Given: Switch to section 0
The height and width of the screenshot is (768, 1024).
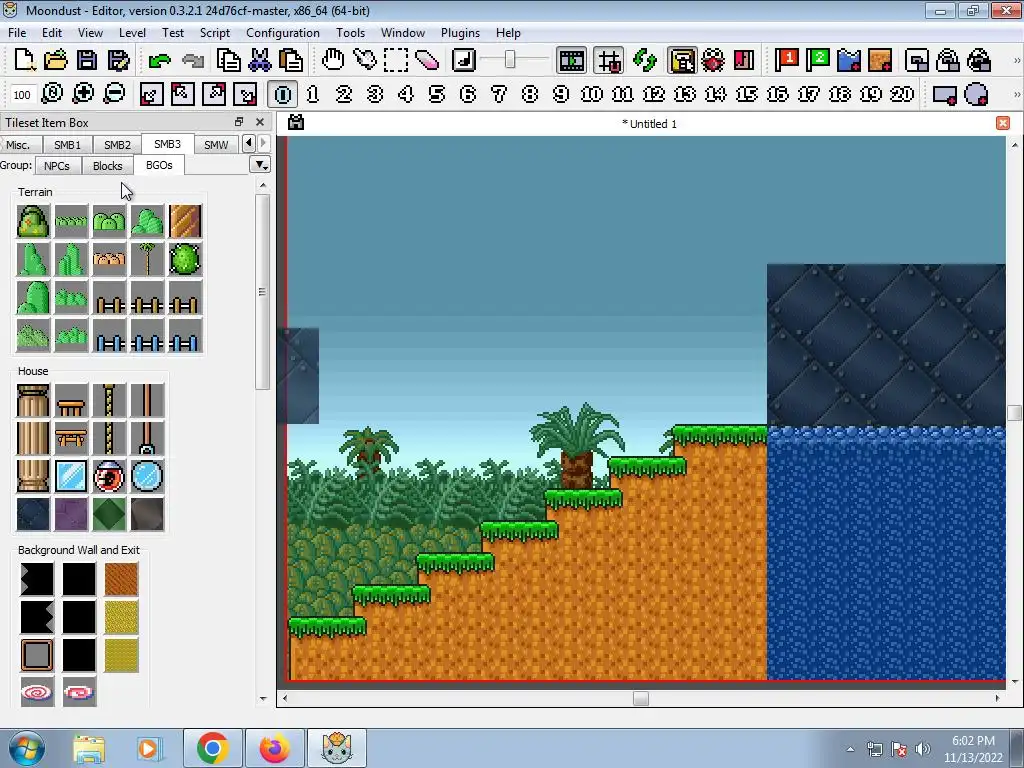Looking at the screenshot, I should tap(282, 94).
